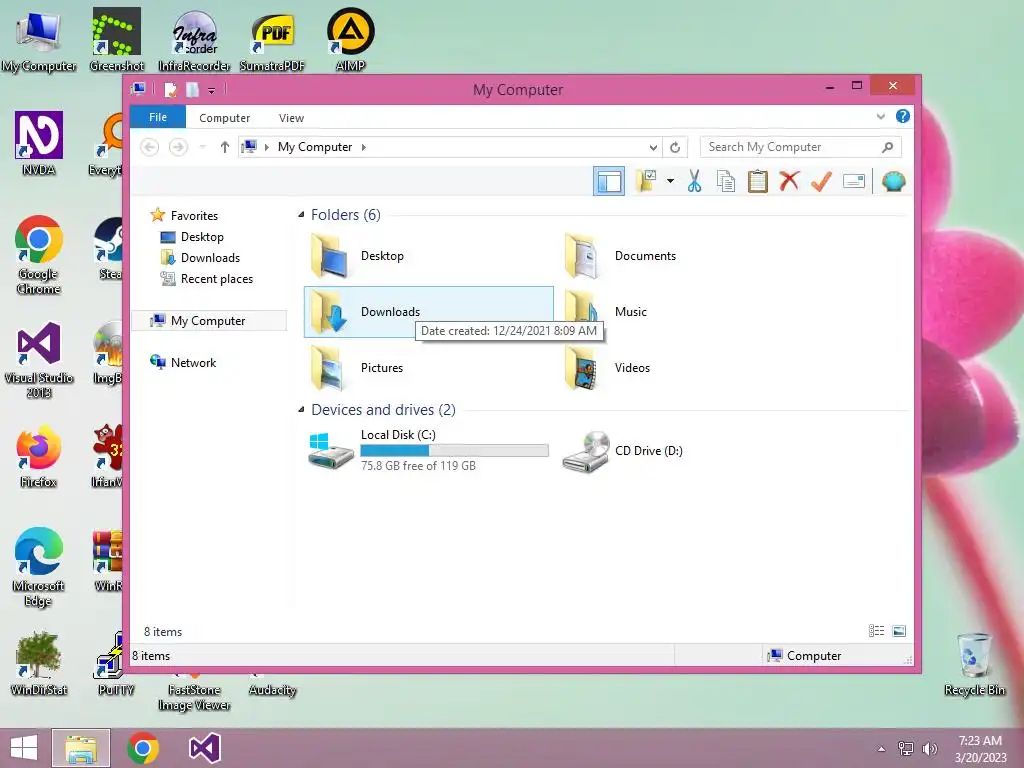
Task: Open the address bar history dropdown
Action: (x=653, y=148)
